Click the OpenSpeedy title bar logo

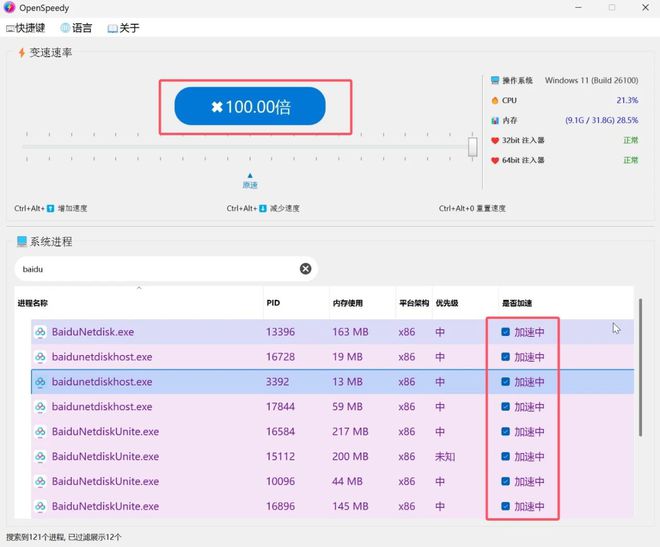click(9, 8)
